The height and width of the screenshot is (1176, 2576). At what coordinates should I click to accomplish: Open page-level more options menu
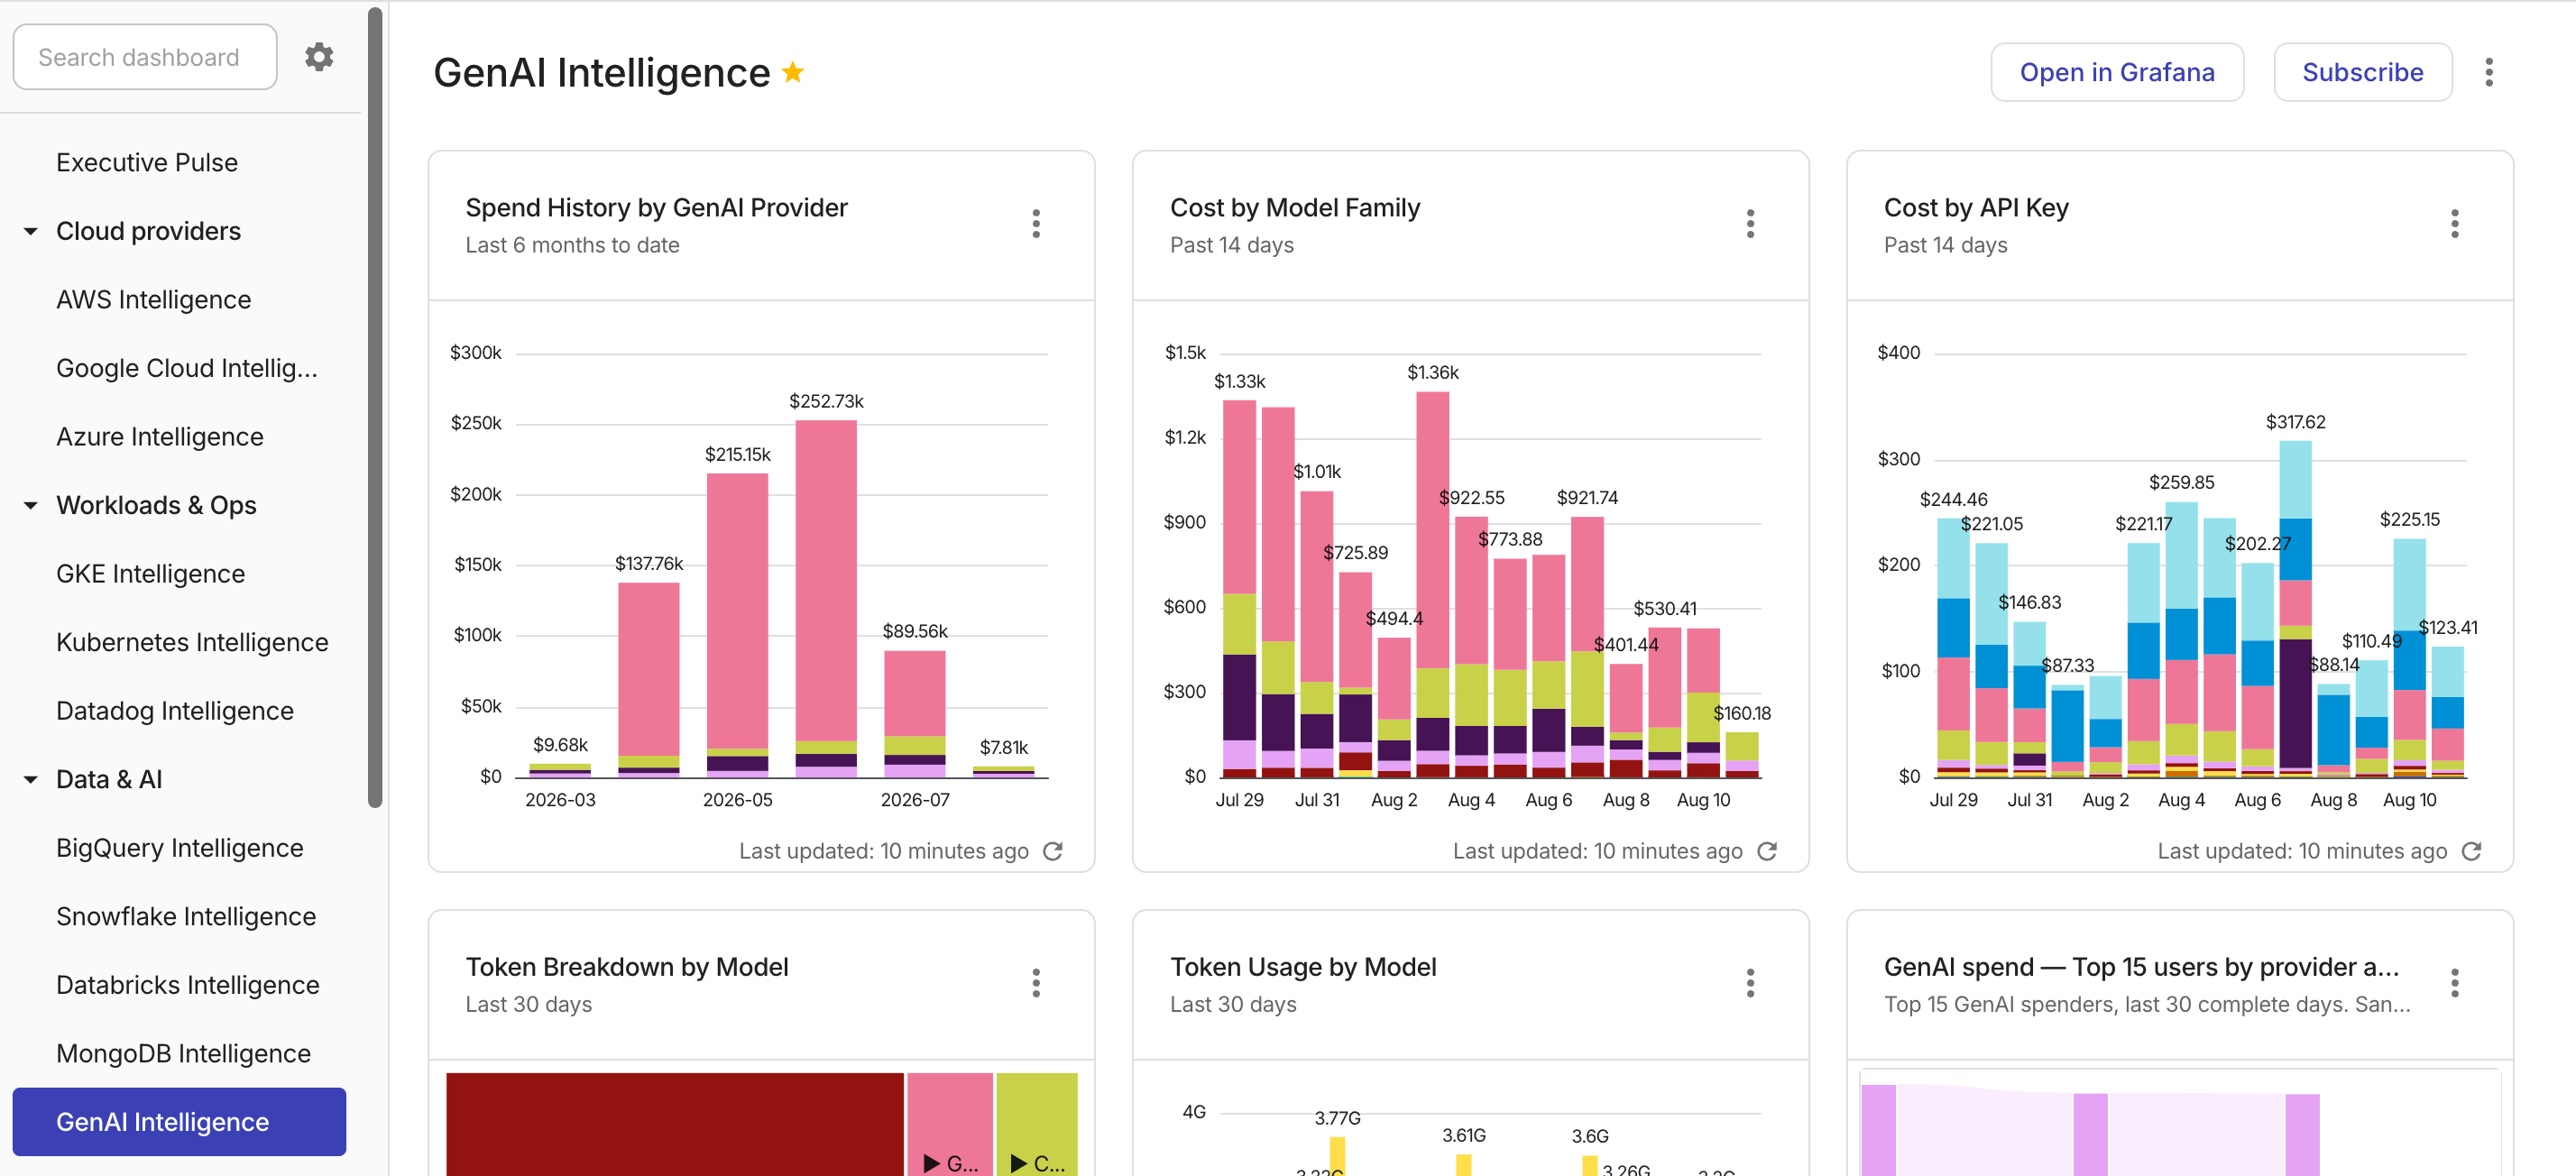pyautogui.click(x=2488, y=72)
